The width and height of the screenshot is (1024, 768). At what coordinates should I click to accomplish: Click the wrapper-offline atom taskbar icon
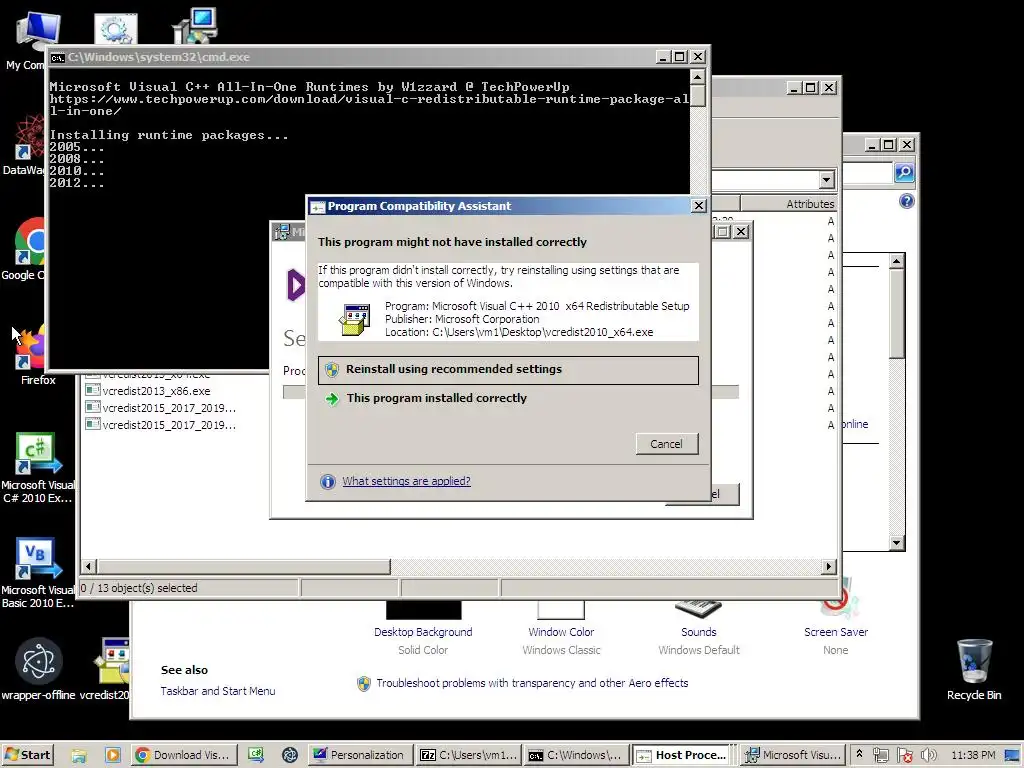click(x=290, y=756)
